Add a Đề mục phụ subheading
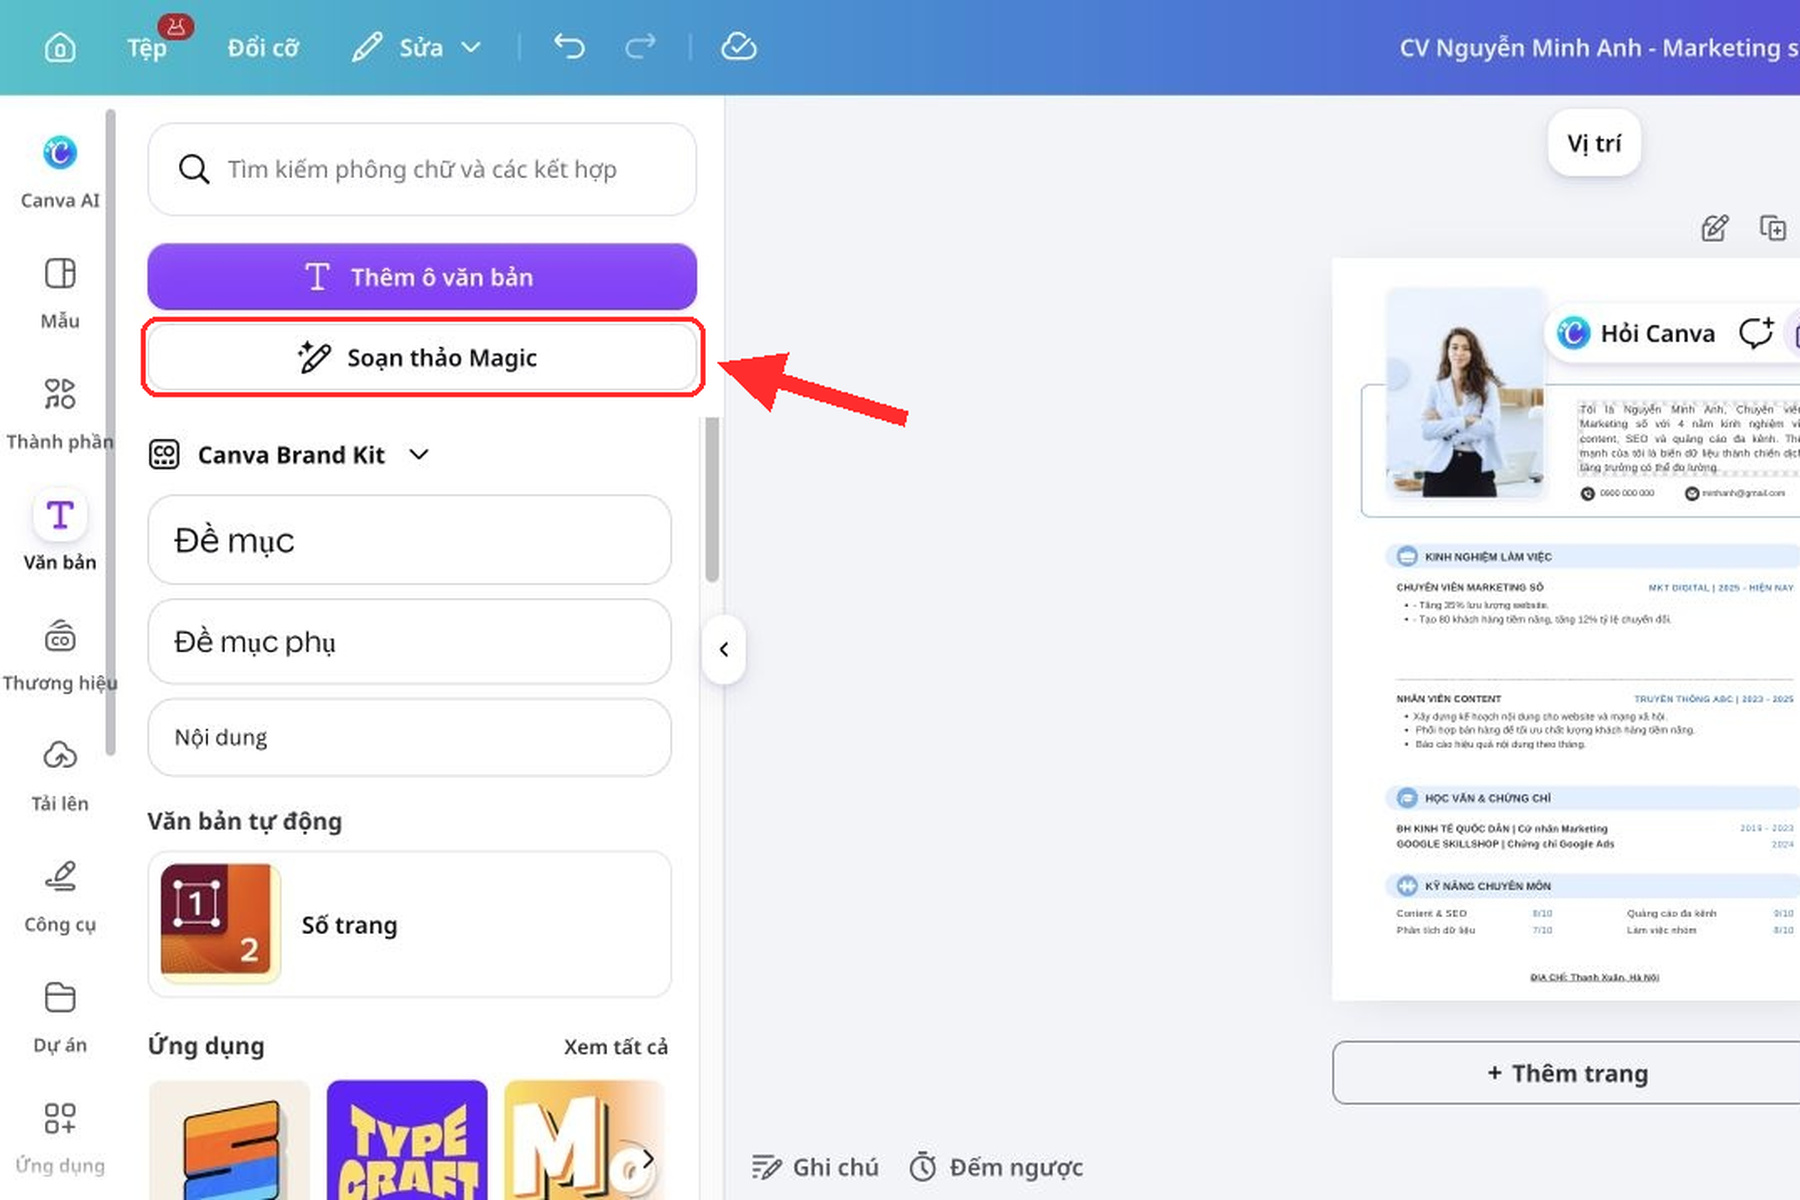 [409, 642]
